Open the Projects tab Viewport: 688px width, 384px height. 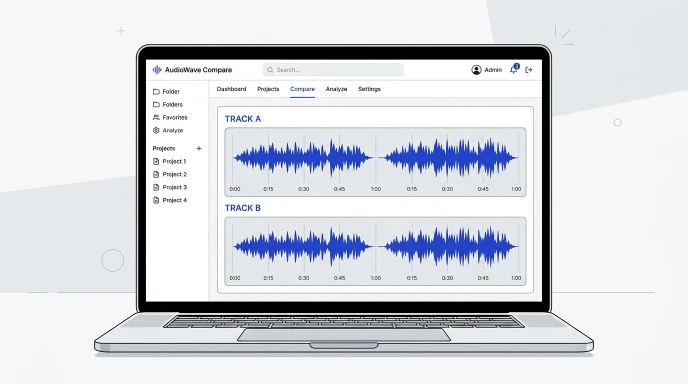pyautogui.click(x=268, y=89)
